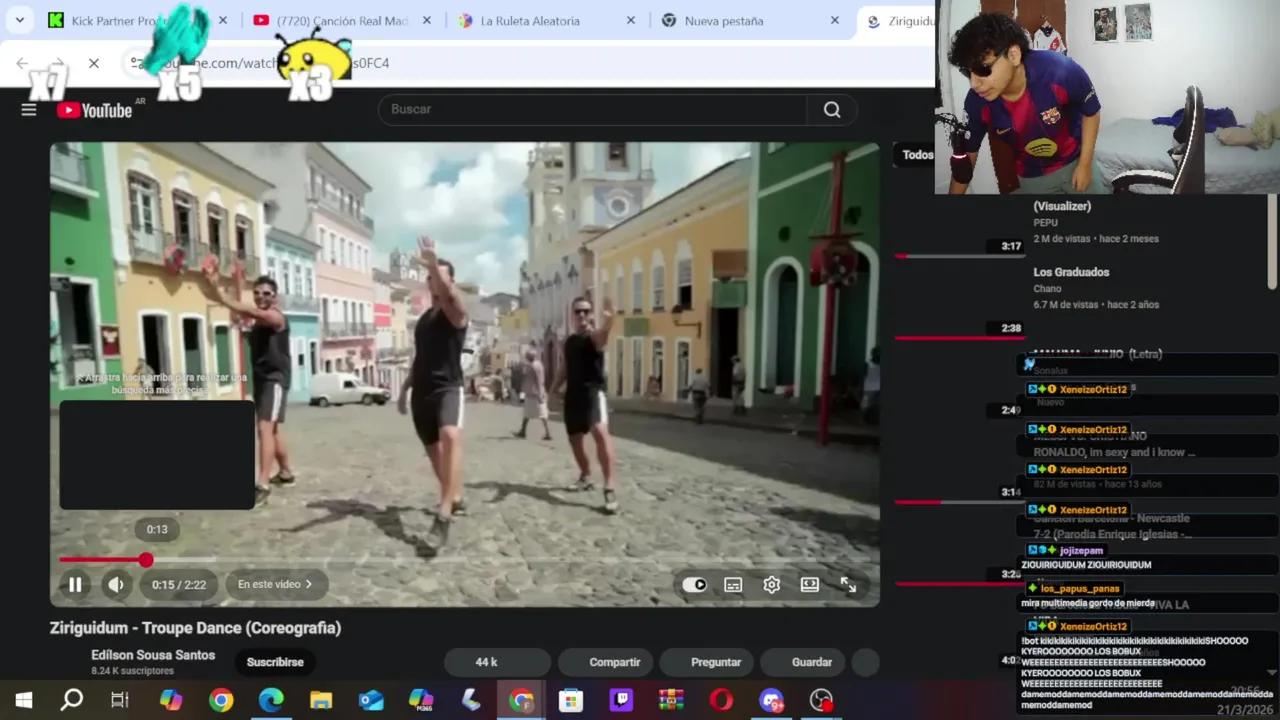Pause the Ziriguidum video
The height and width of the screenshot is (720, 1280).
click(75, 585)
